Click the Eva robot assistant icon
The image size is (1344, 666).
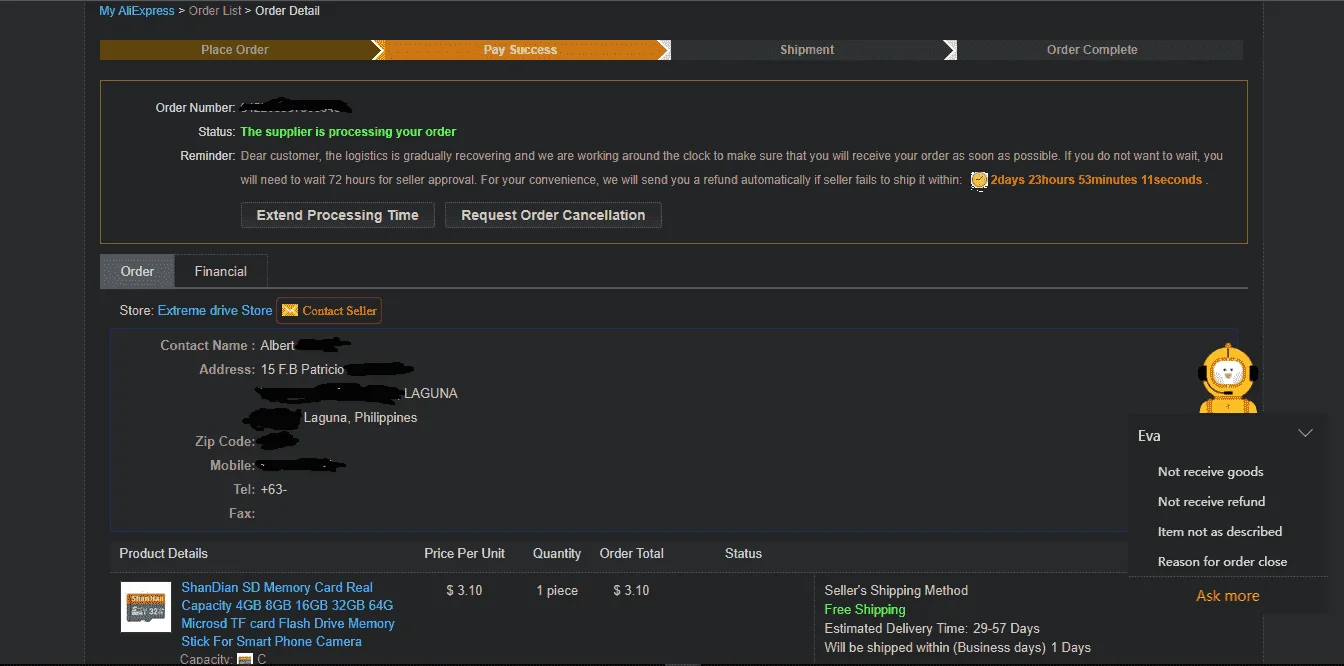(x=1227, y=378)
